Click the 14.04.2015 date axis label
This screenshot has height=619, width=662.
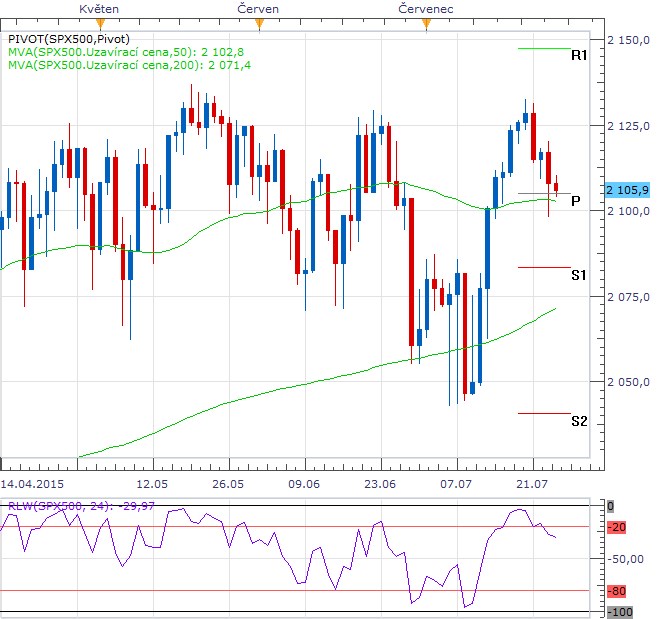tap(32, 484)
